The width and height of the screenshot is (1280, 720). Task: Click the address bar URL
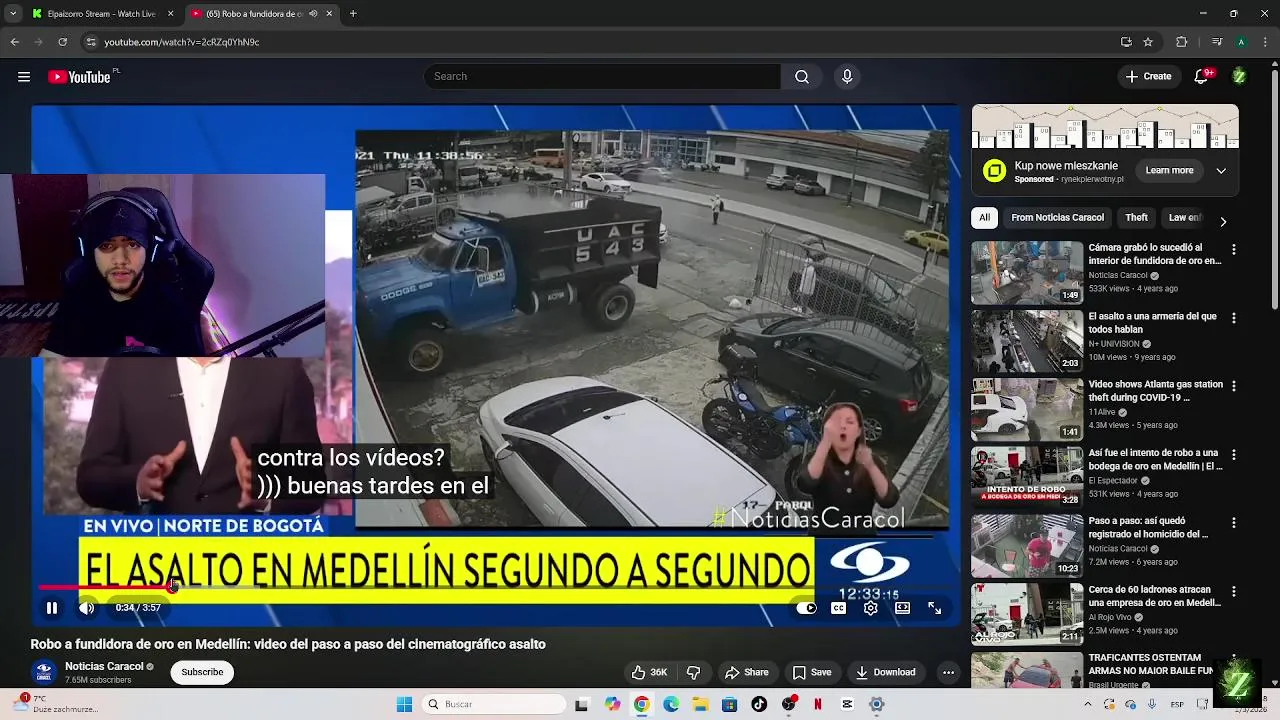pos(181,42)
